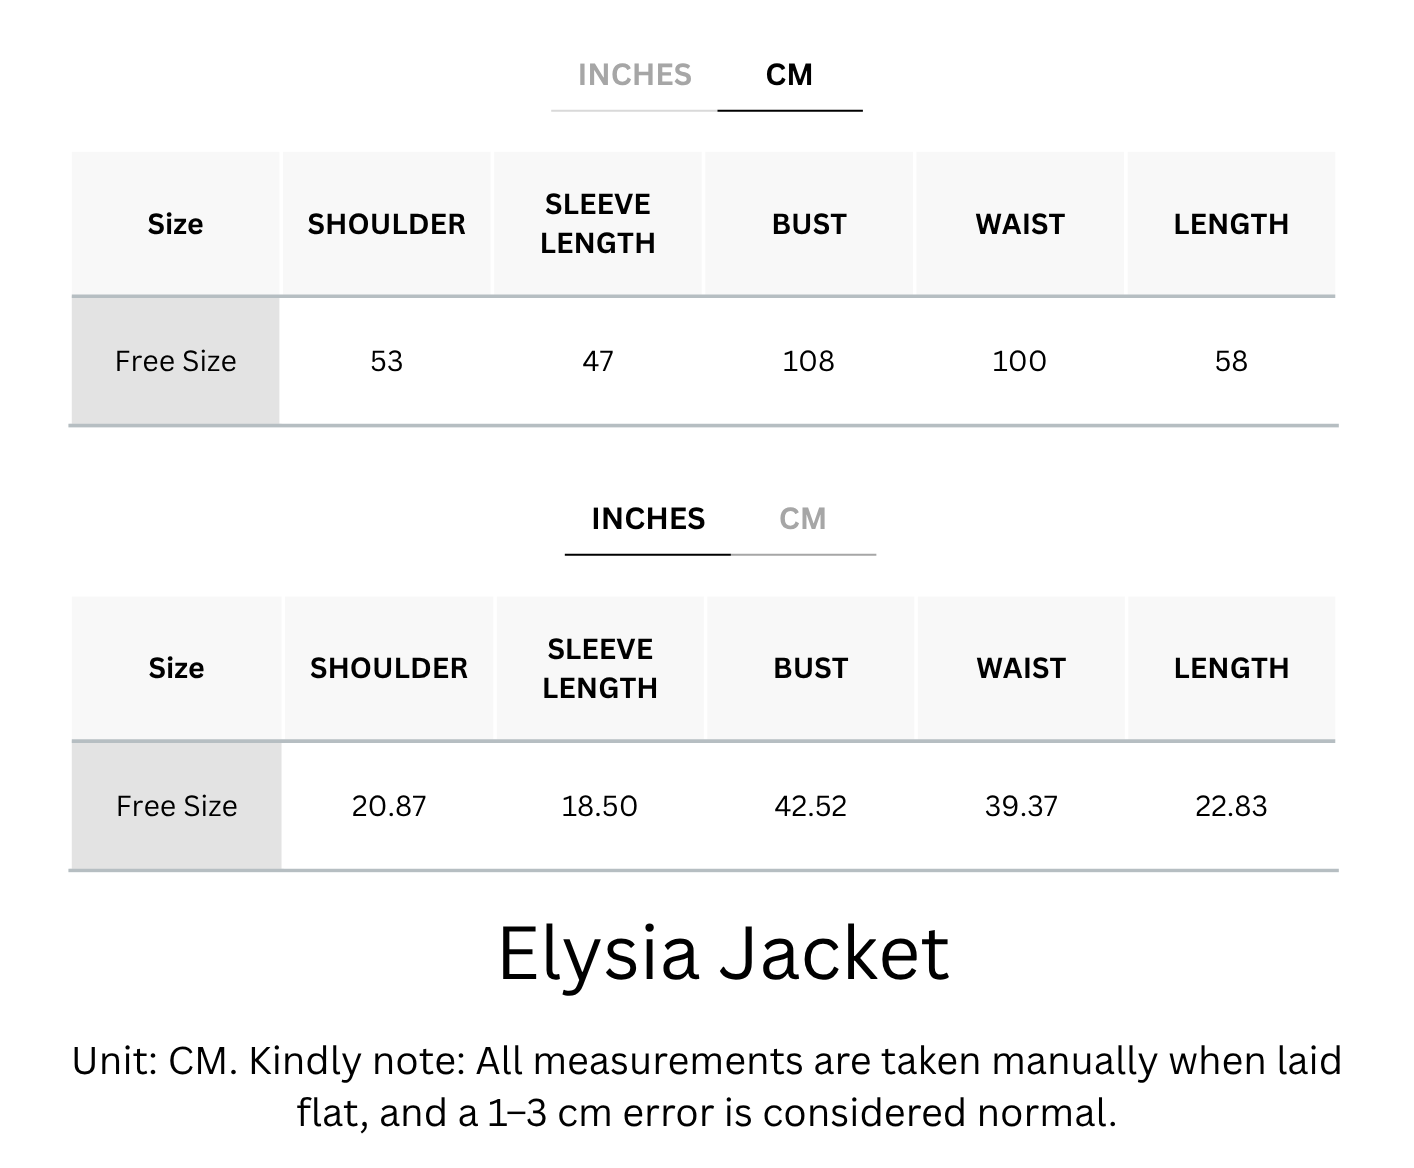Click length value 22.83
This screenshot has height=1168, width=1414.
[1231, 806]
